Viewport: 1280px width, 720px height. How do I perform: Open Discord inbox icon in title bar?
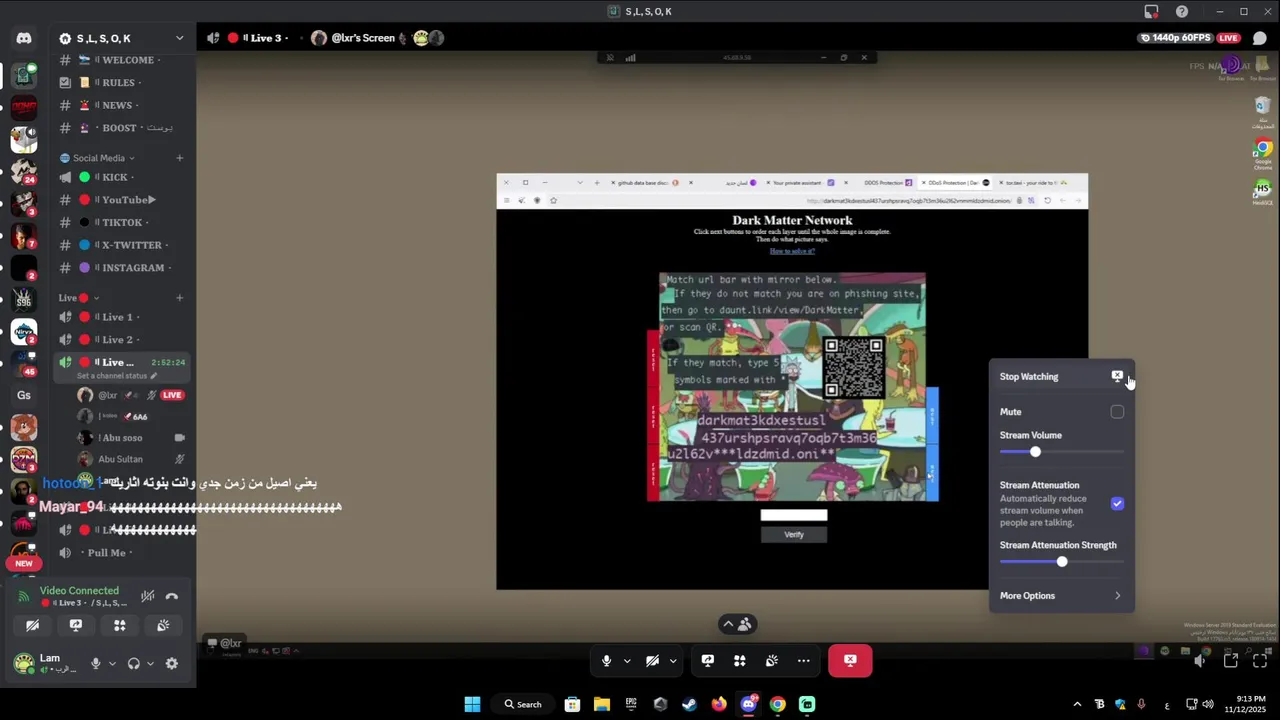[x=1151, y=11]
